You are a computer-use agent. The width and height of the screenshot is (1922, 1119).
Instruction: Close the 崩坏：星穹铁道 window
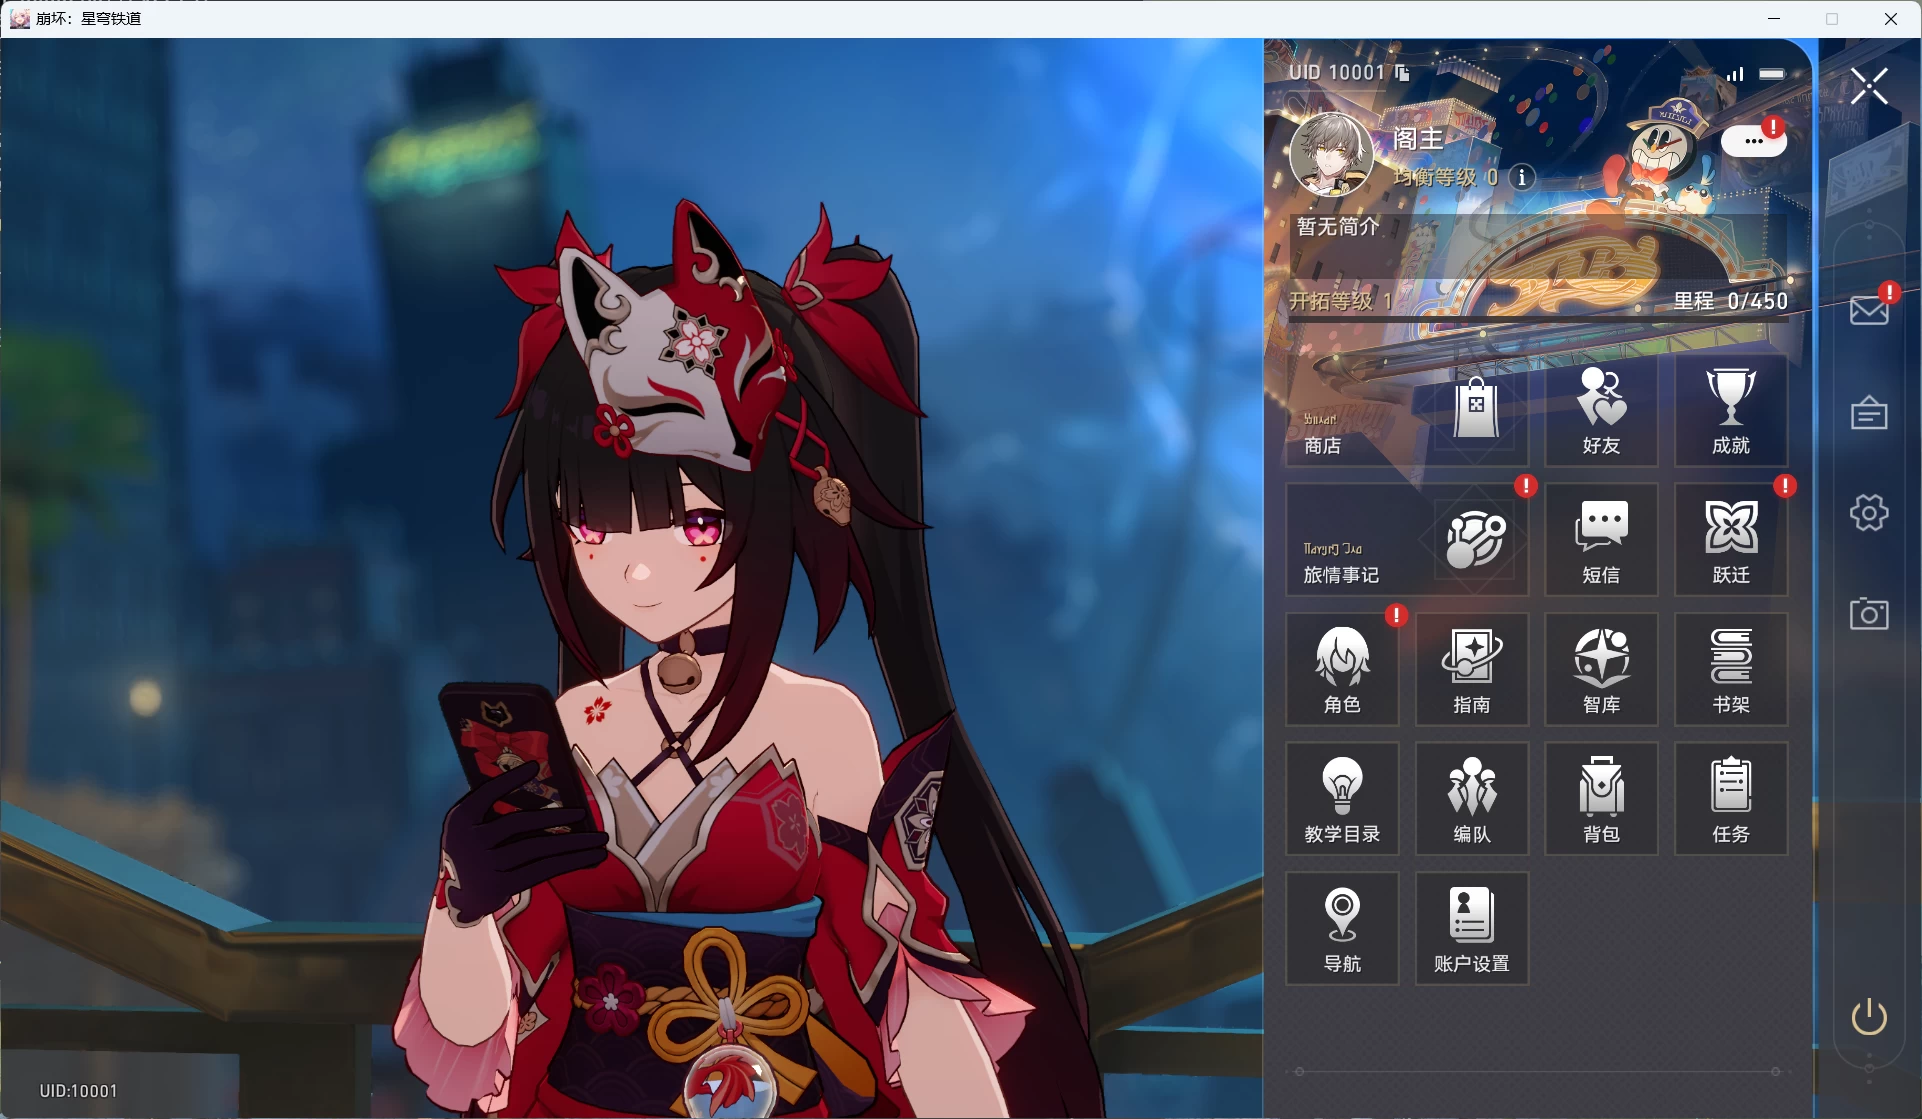(1890, 19)
